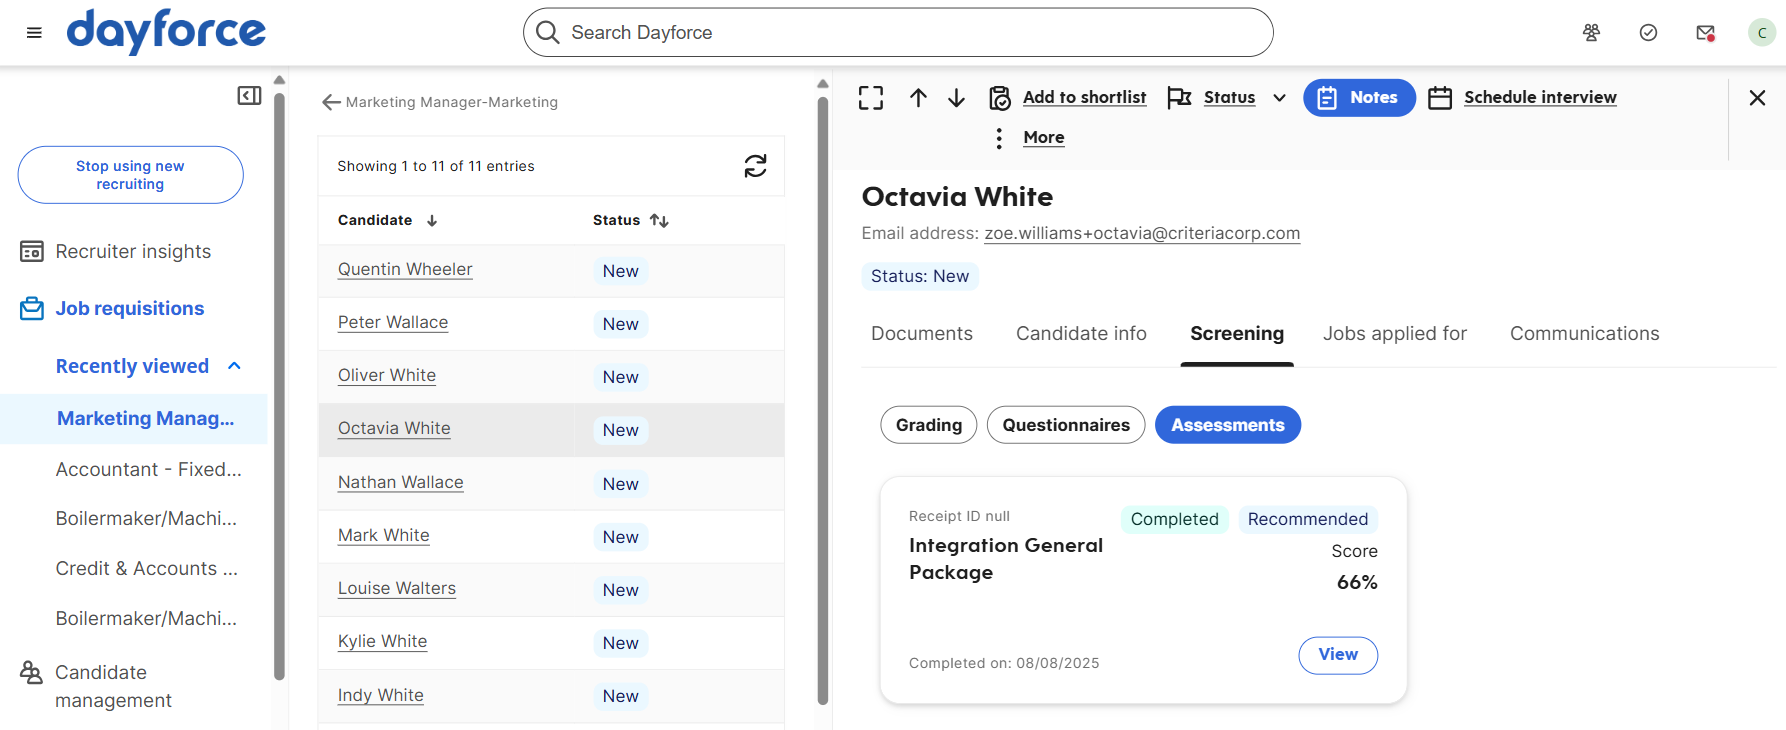This screenshot has width=1786, height=730.
Task: Open candidate Kylie White
Action: [x=383, y=641]
